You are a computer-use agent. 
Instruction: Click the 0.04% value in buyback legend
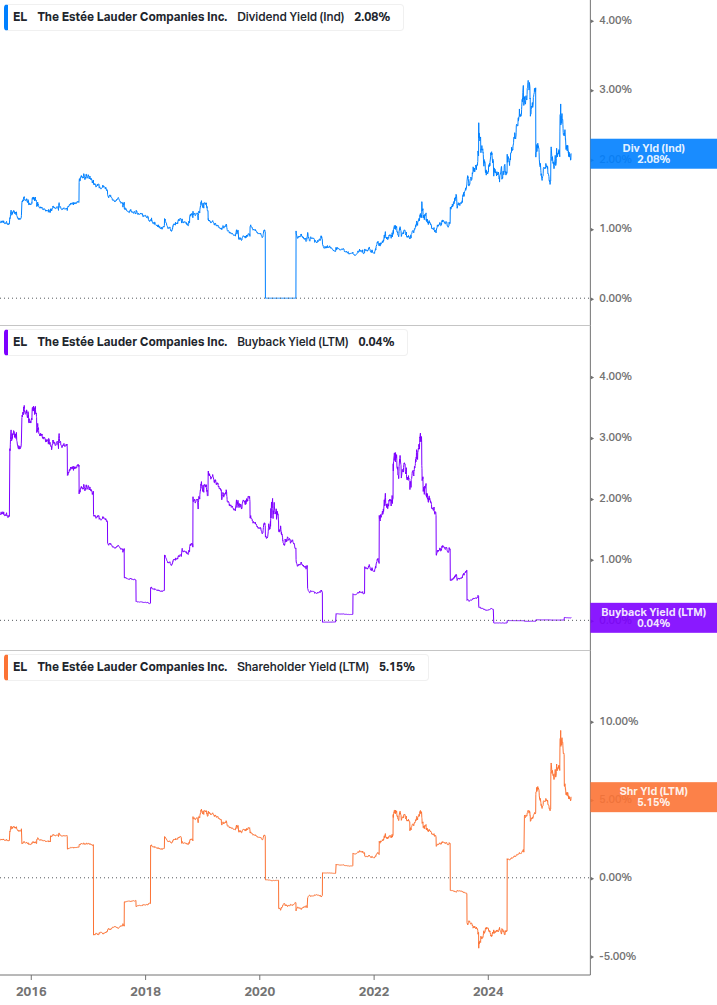point(376,342)
